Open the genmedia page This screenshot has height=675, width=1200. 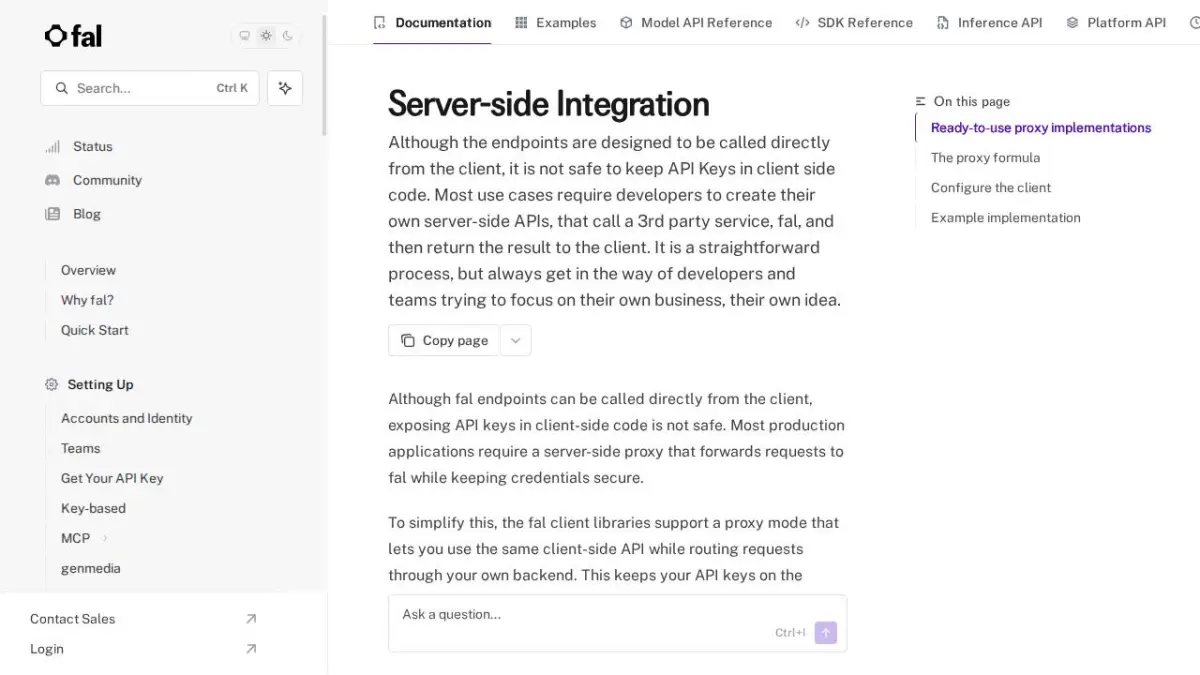click(90, 568)
